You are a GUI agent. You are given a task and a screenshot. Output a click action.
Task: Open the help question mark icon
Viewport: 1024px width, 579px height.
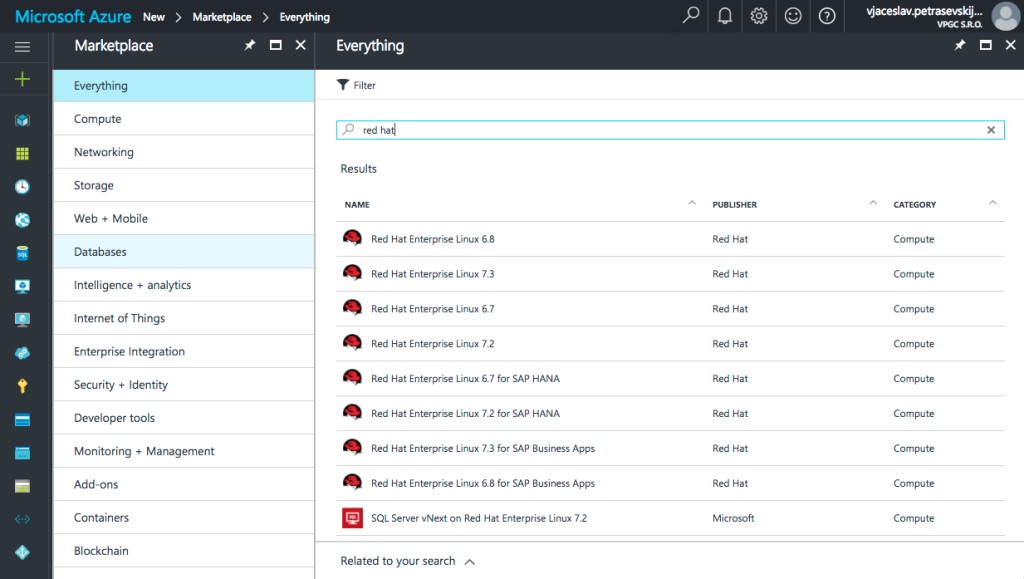click(x=827, y=16)
